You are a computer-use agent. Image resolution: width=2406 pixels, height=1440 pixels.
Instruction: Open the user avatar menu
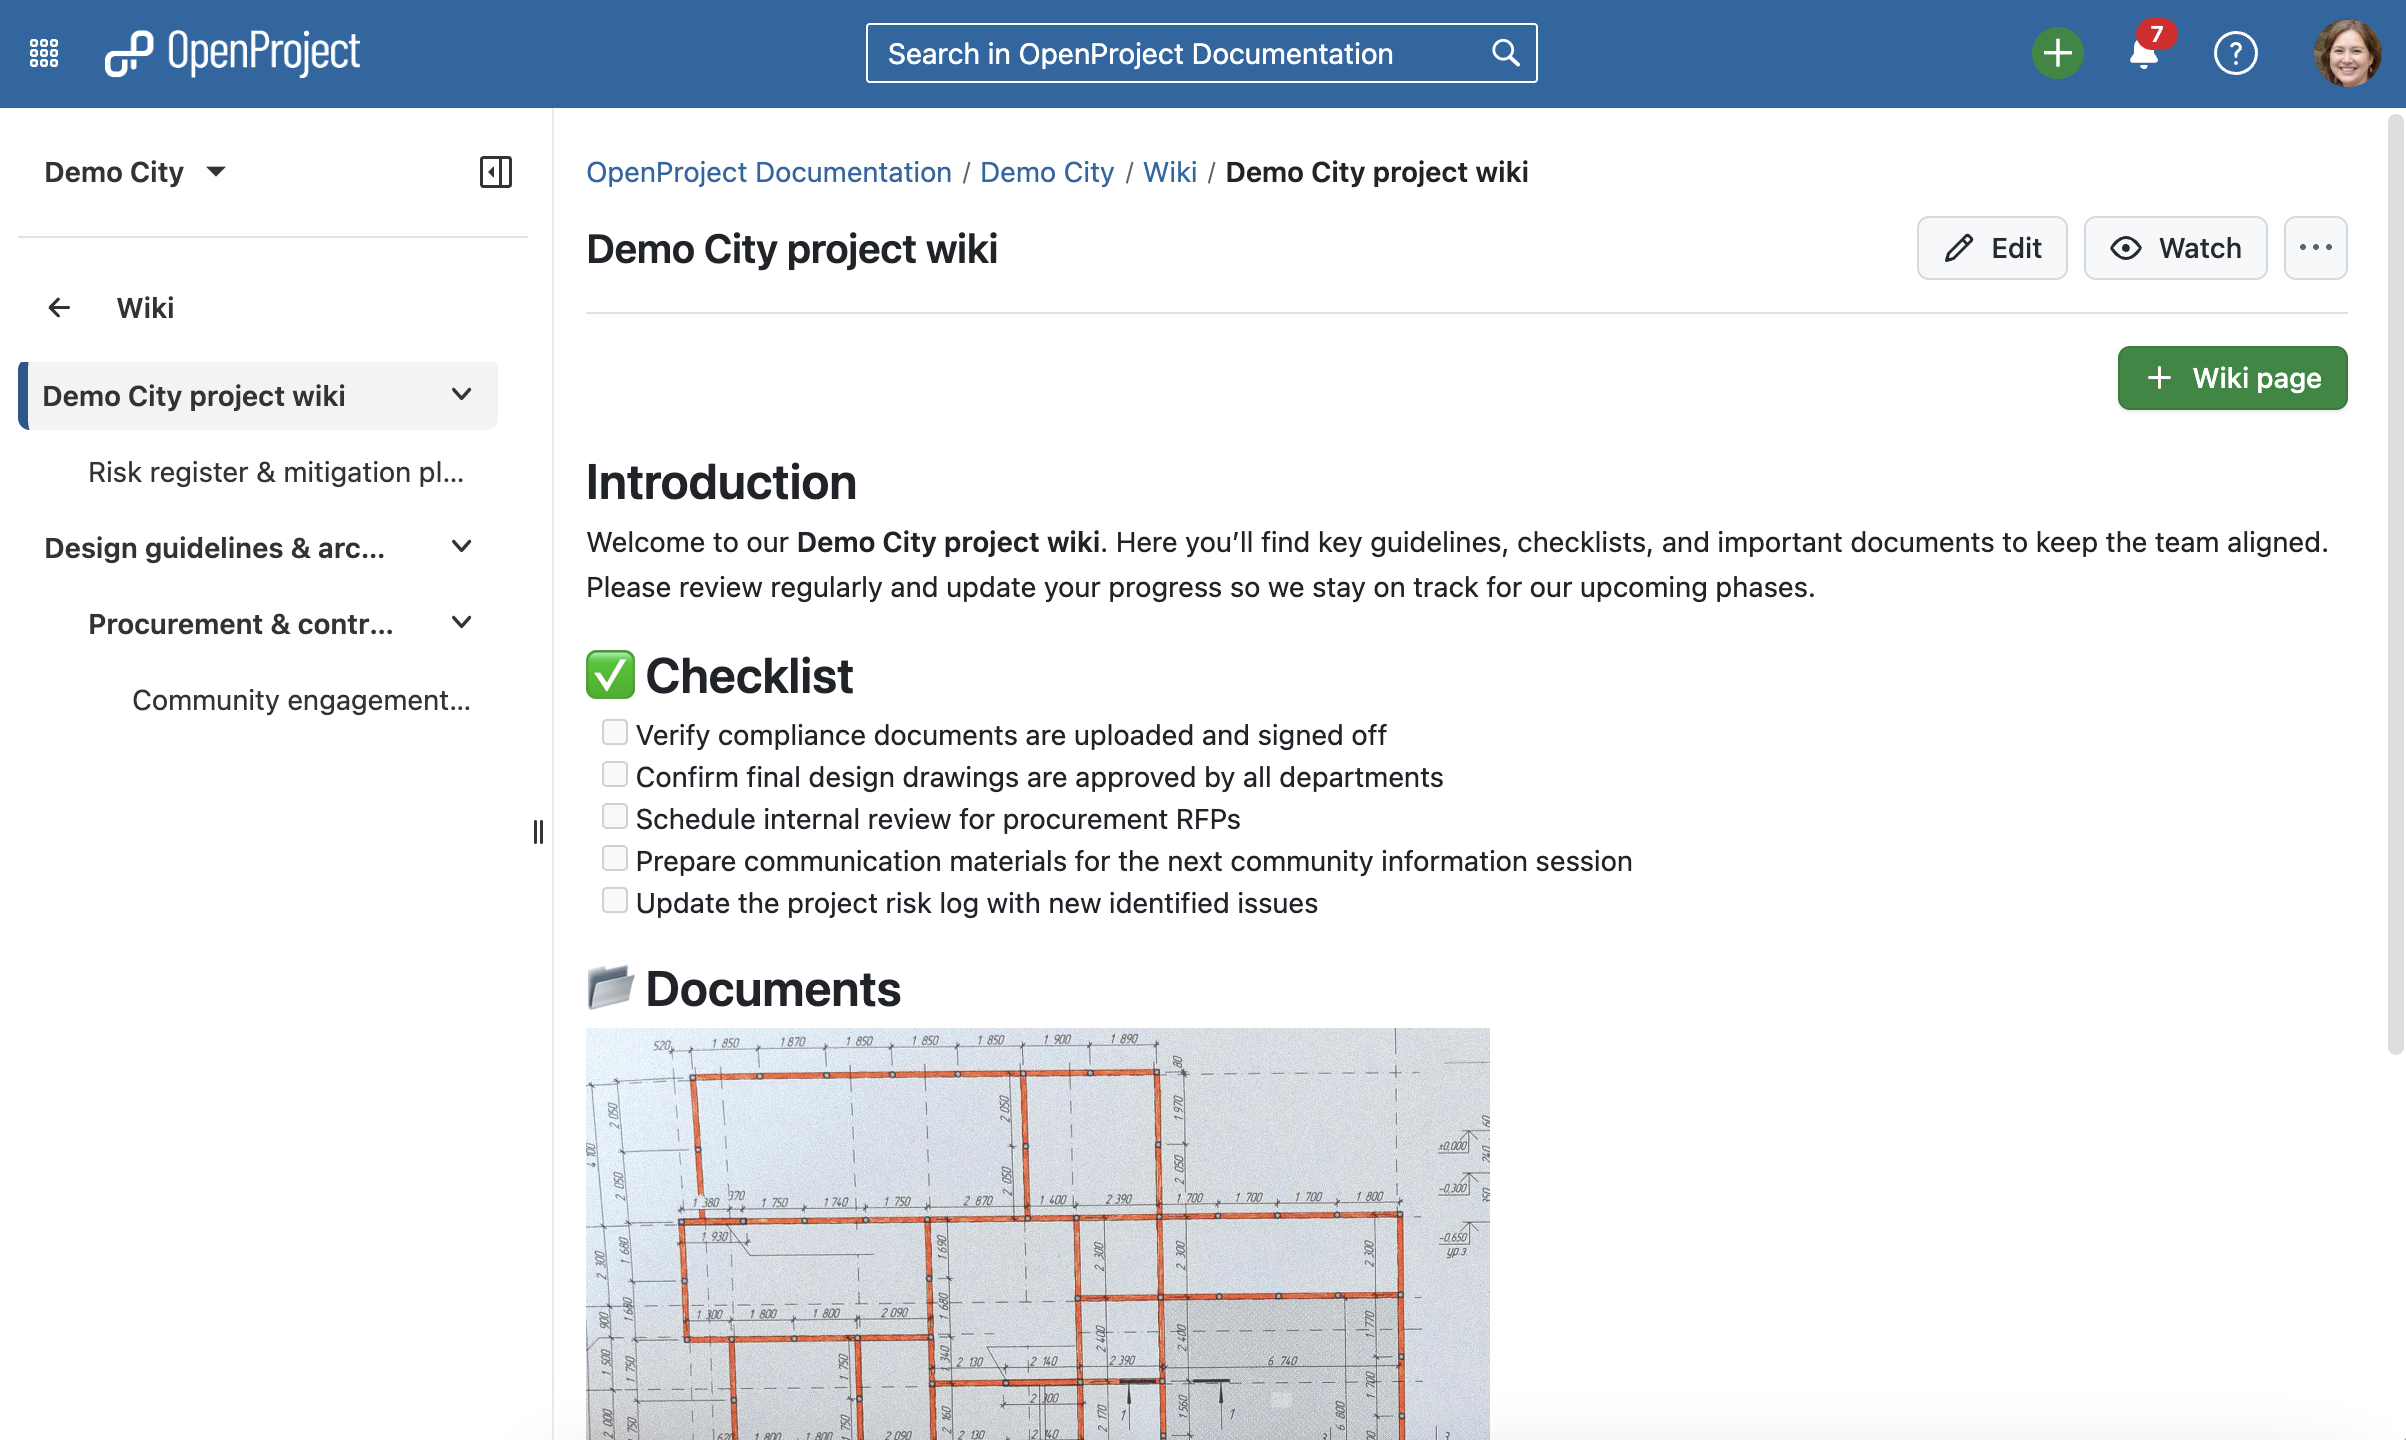[x=2346, y=53]
